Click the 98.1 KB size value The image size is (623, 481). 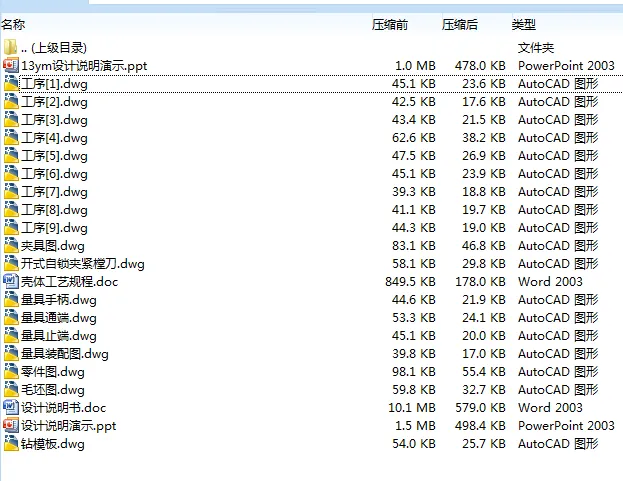point(414,372)
